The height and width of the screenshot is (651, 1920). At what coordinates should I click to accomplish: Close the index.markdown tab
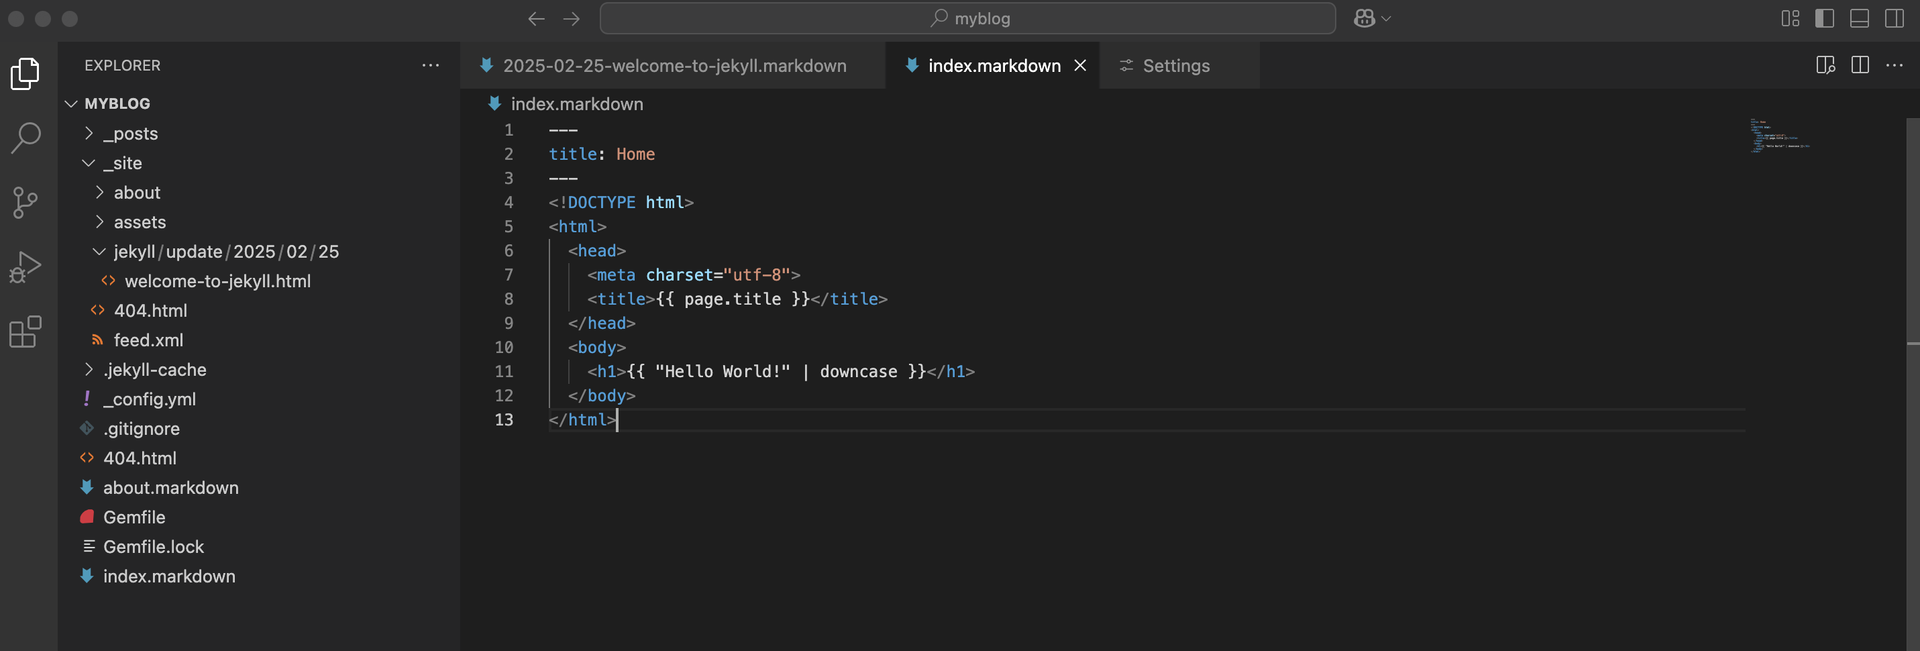pos(1080,66)
